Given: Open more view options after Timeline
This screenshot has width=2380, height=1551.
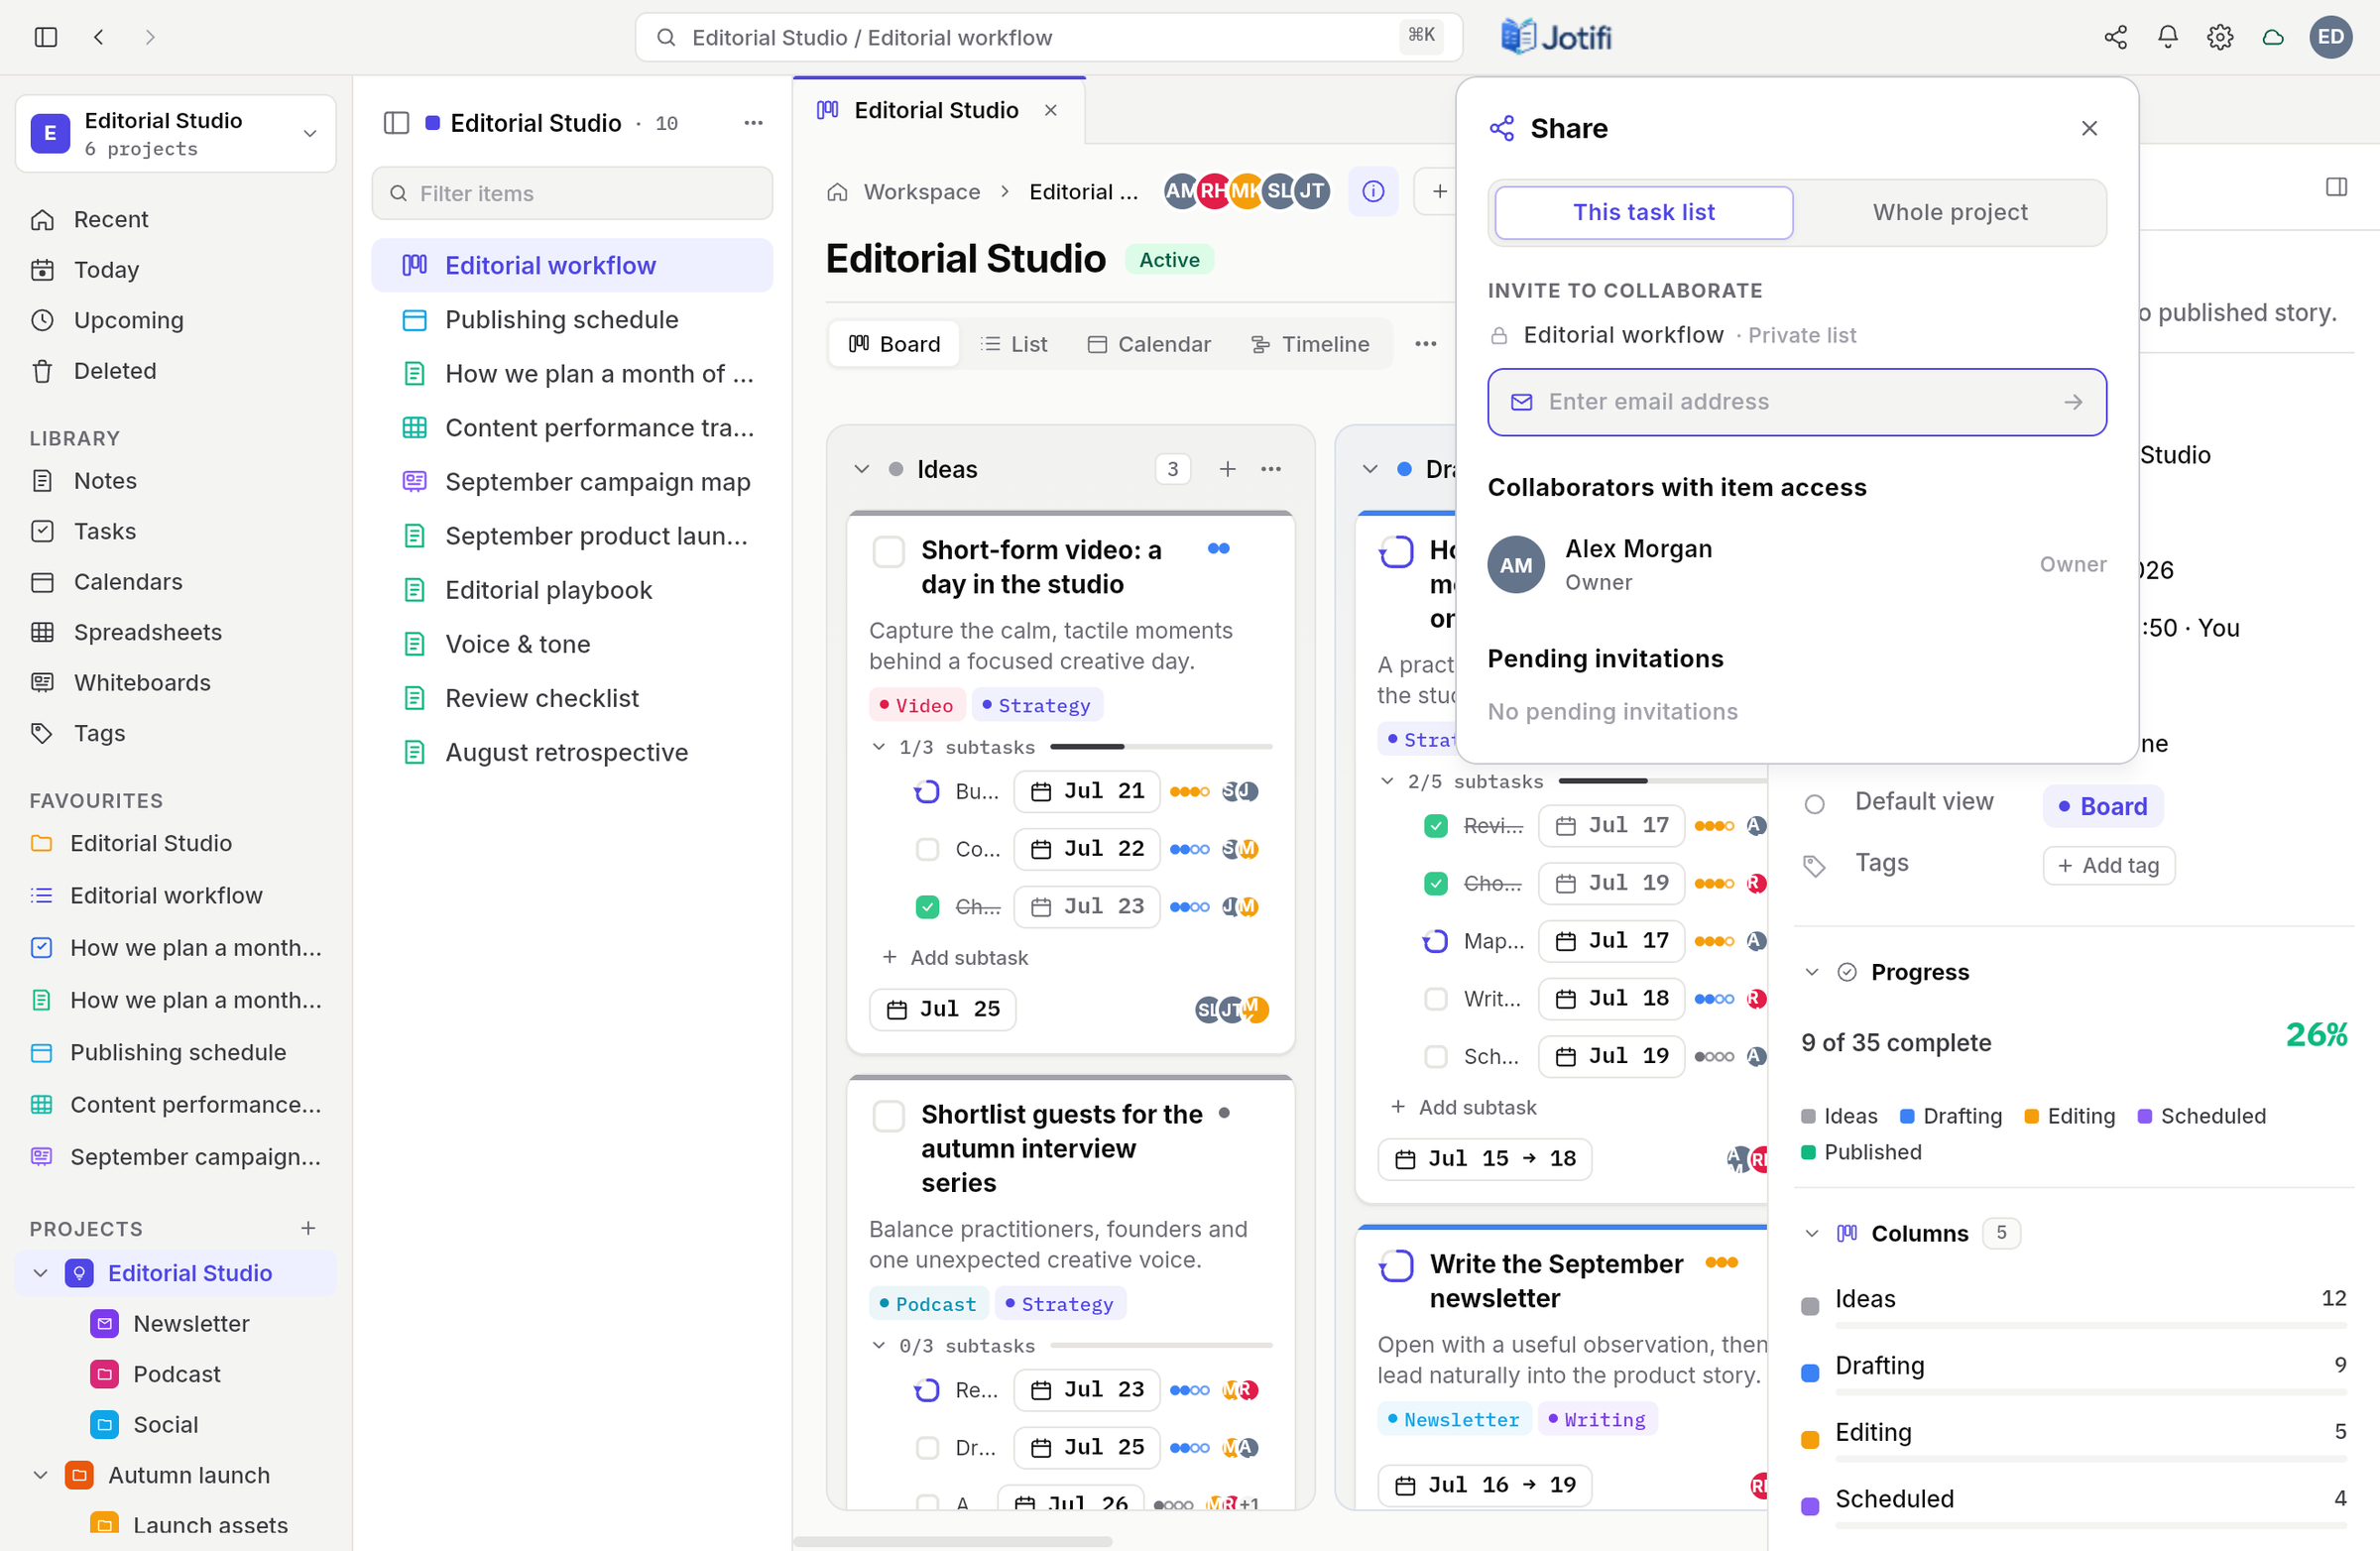Looking at the screenshot, I should [1425, 344].
